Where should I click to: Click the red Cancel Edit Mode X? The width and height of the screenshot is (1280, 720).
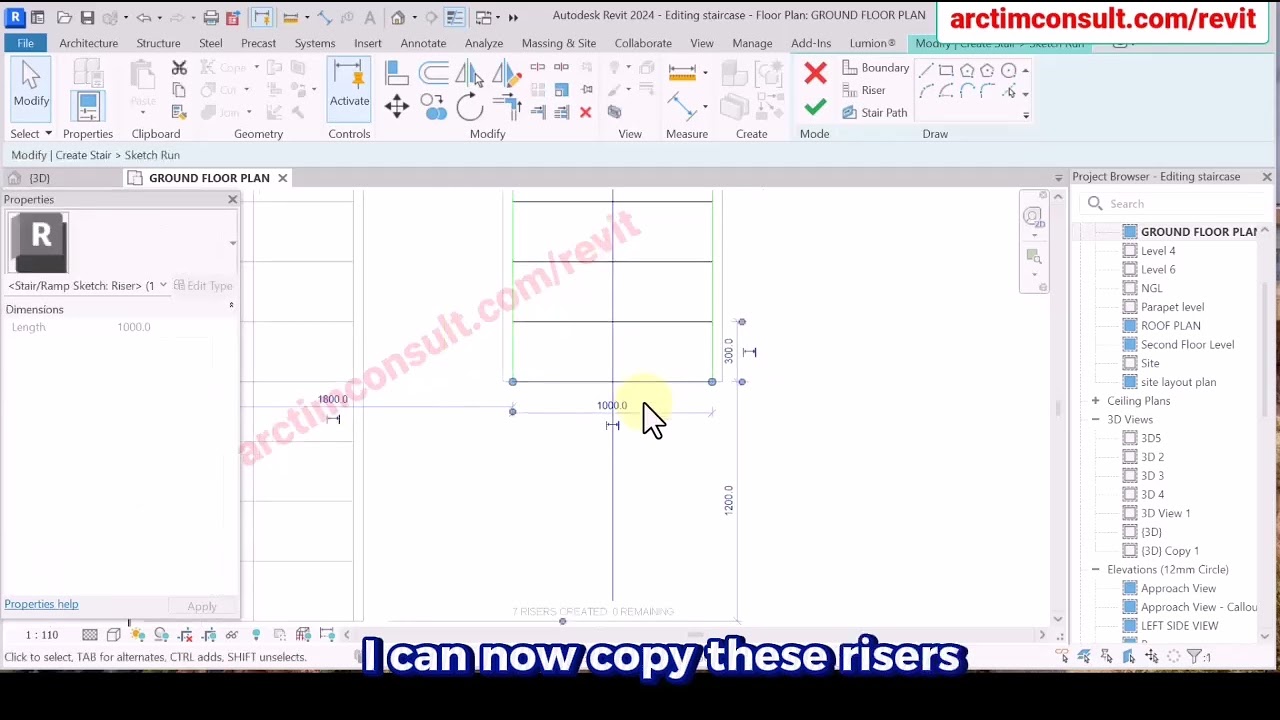tap(815, 73)
